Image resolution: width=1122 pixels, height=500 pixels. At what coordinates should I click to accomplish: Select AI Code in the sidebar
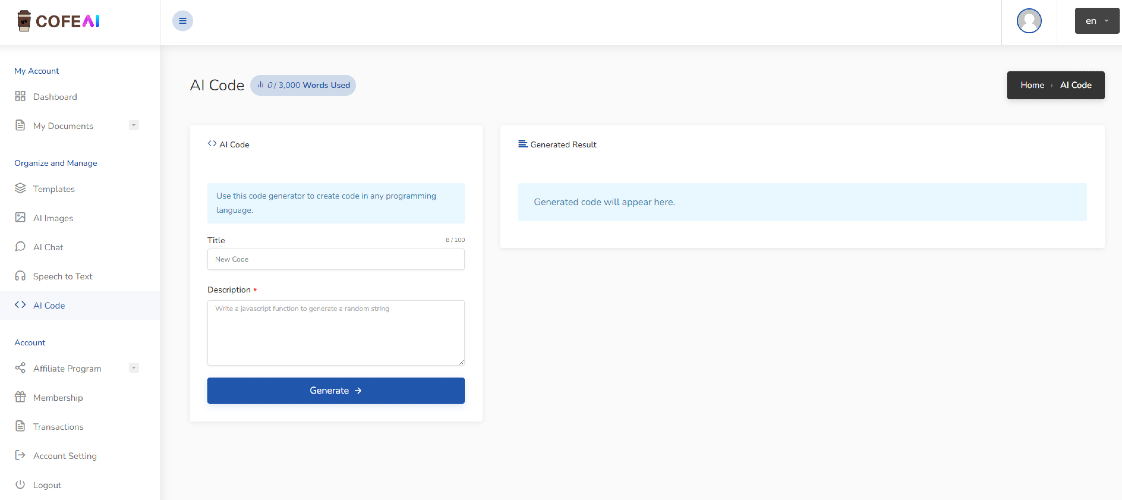[x=49, y=305]
